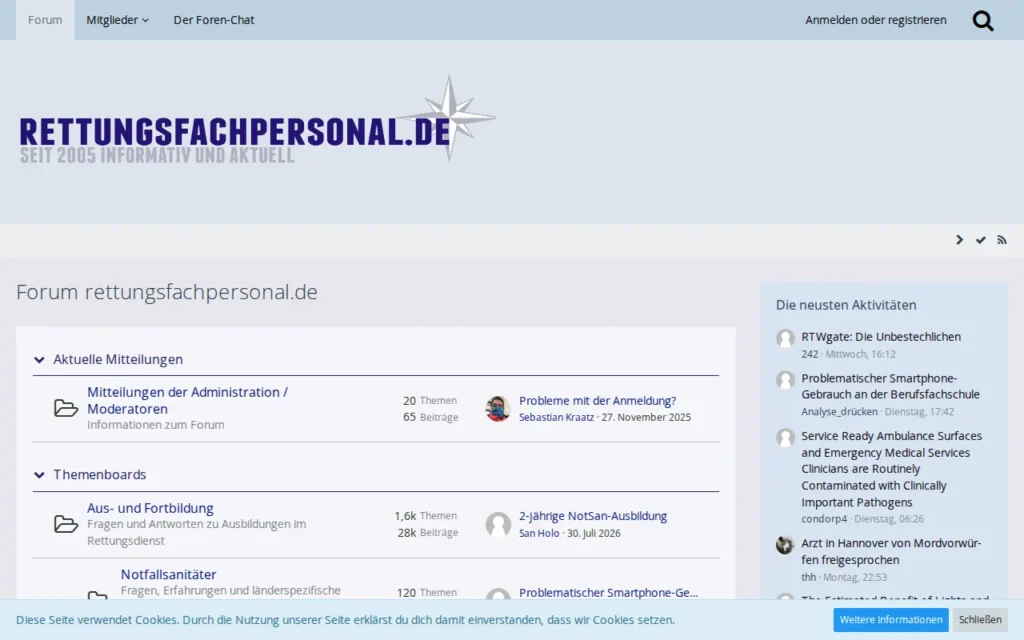
Task: Open Mitglieder dropdown menu
Action: (118, 20)
